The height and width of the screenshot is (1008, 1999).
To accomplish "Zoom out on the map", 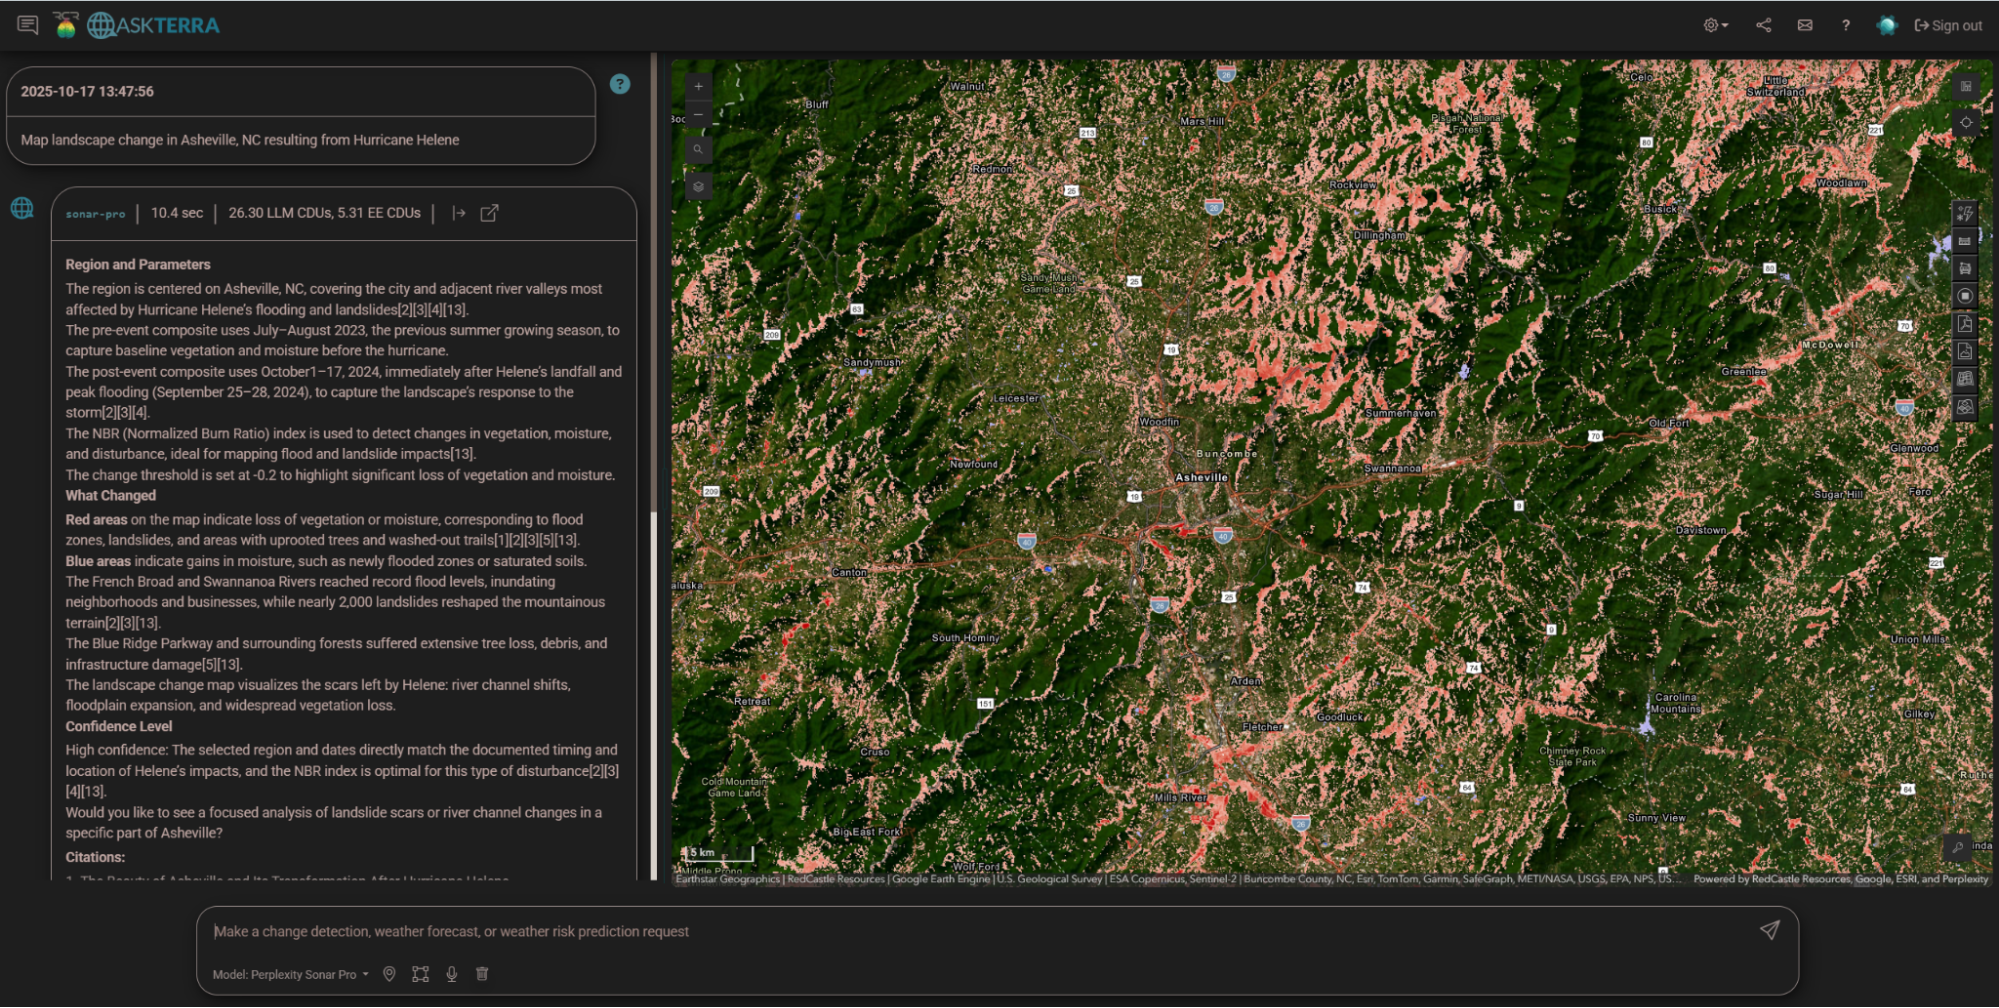I will pos(698,116).
